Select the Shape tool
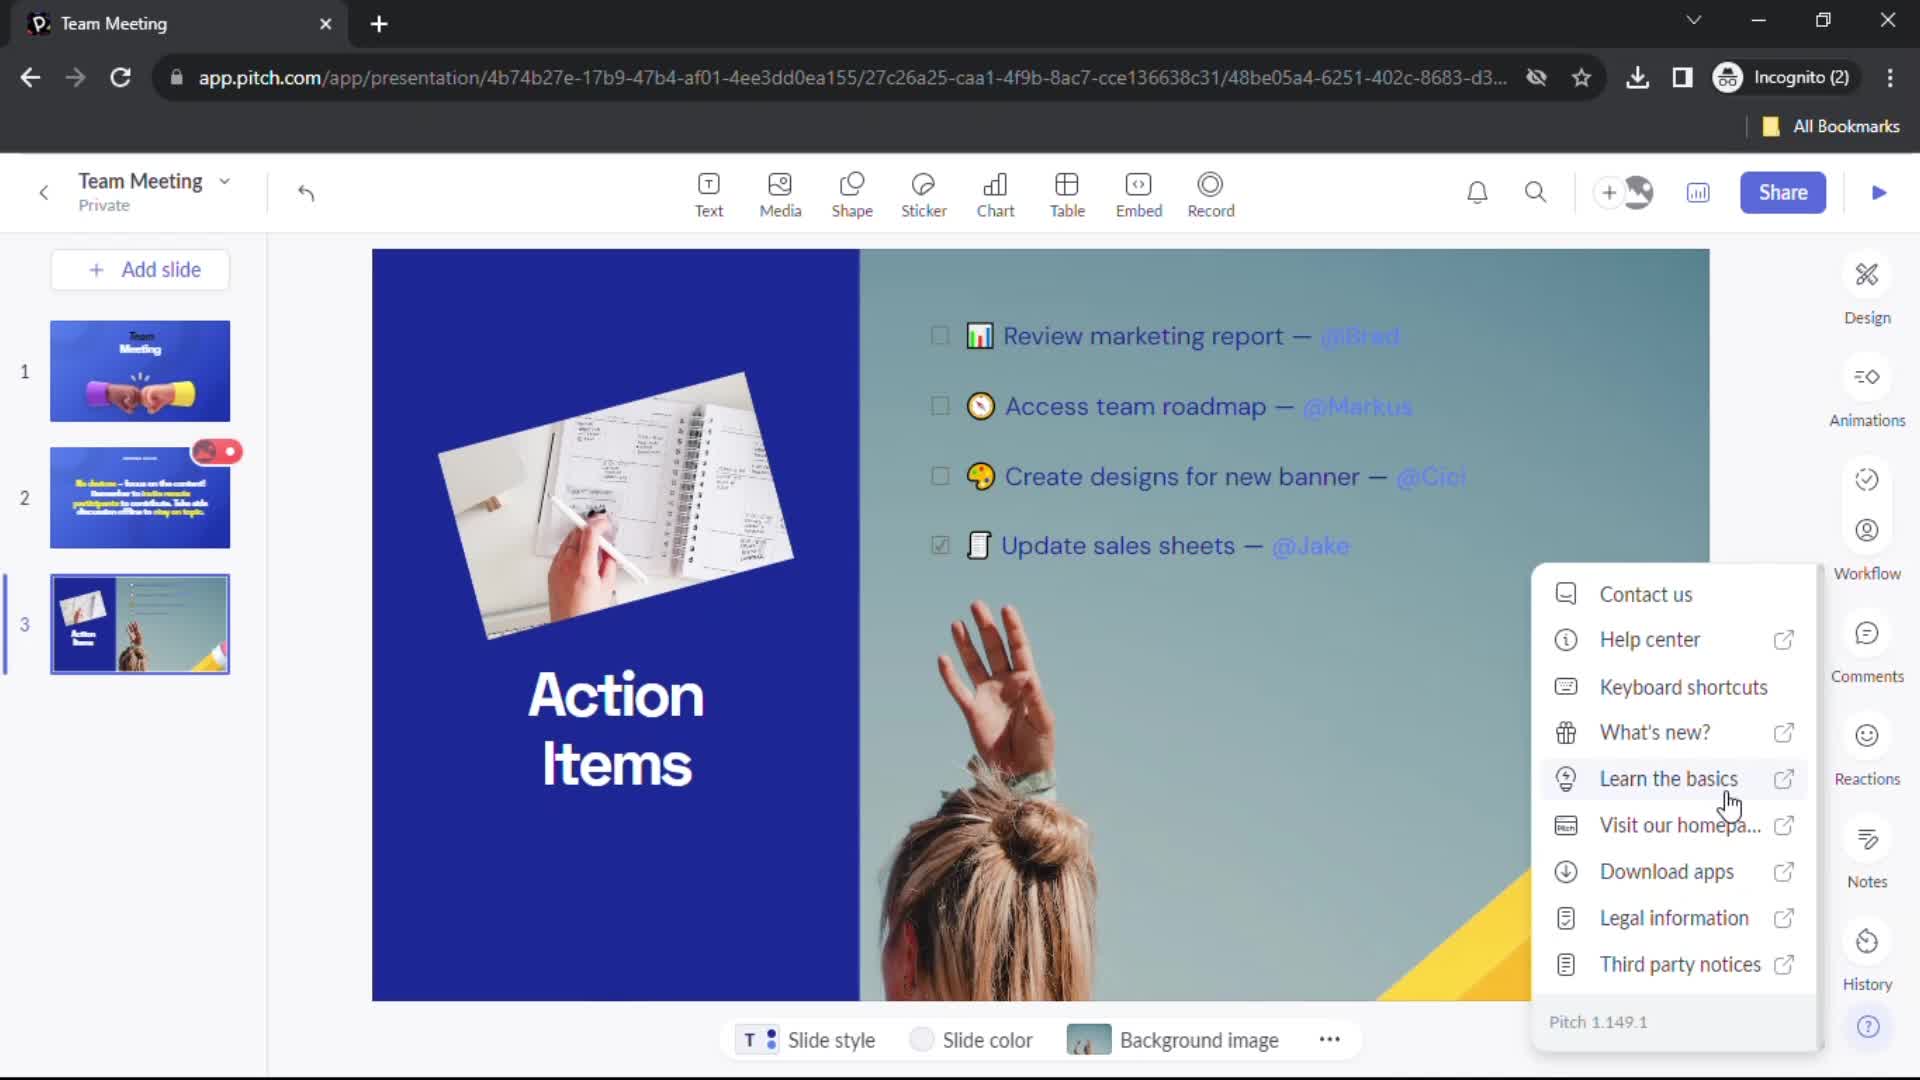The width and height of the screenshot is (1920, 1080). pos(853,193)
